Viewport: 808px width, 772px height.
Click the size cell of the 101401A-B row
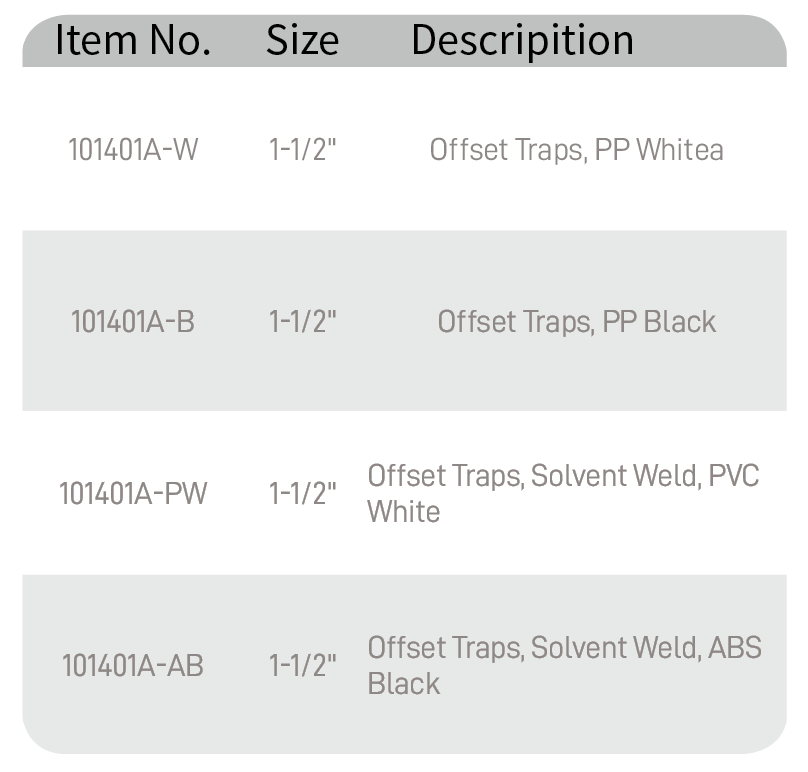point(302,322)
